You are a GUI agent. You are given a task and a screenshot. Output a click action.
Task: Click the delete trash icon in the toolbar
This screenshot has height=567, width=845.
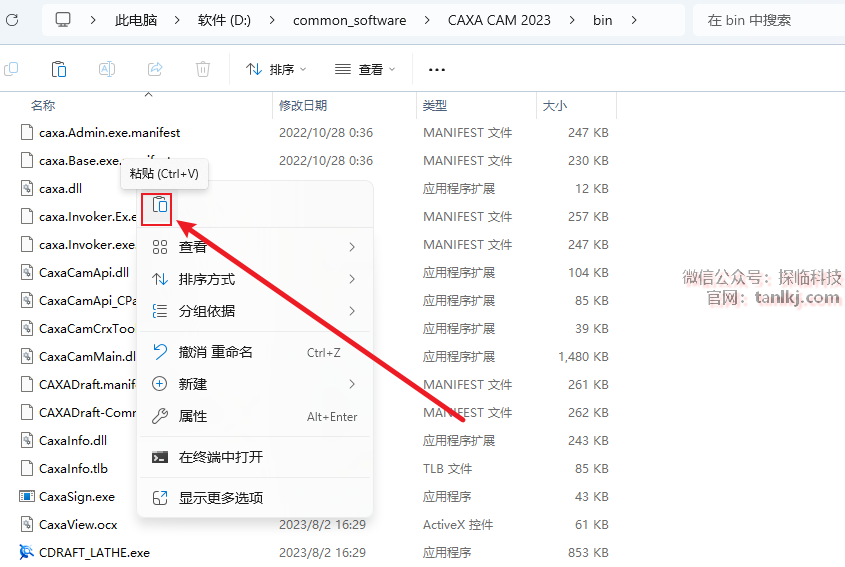203,69
